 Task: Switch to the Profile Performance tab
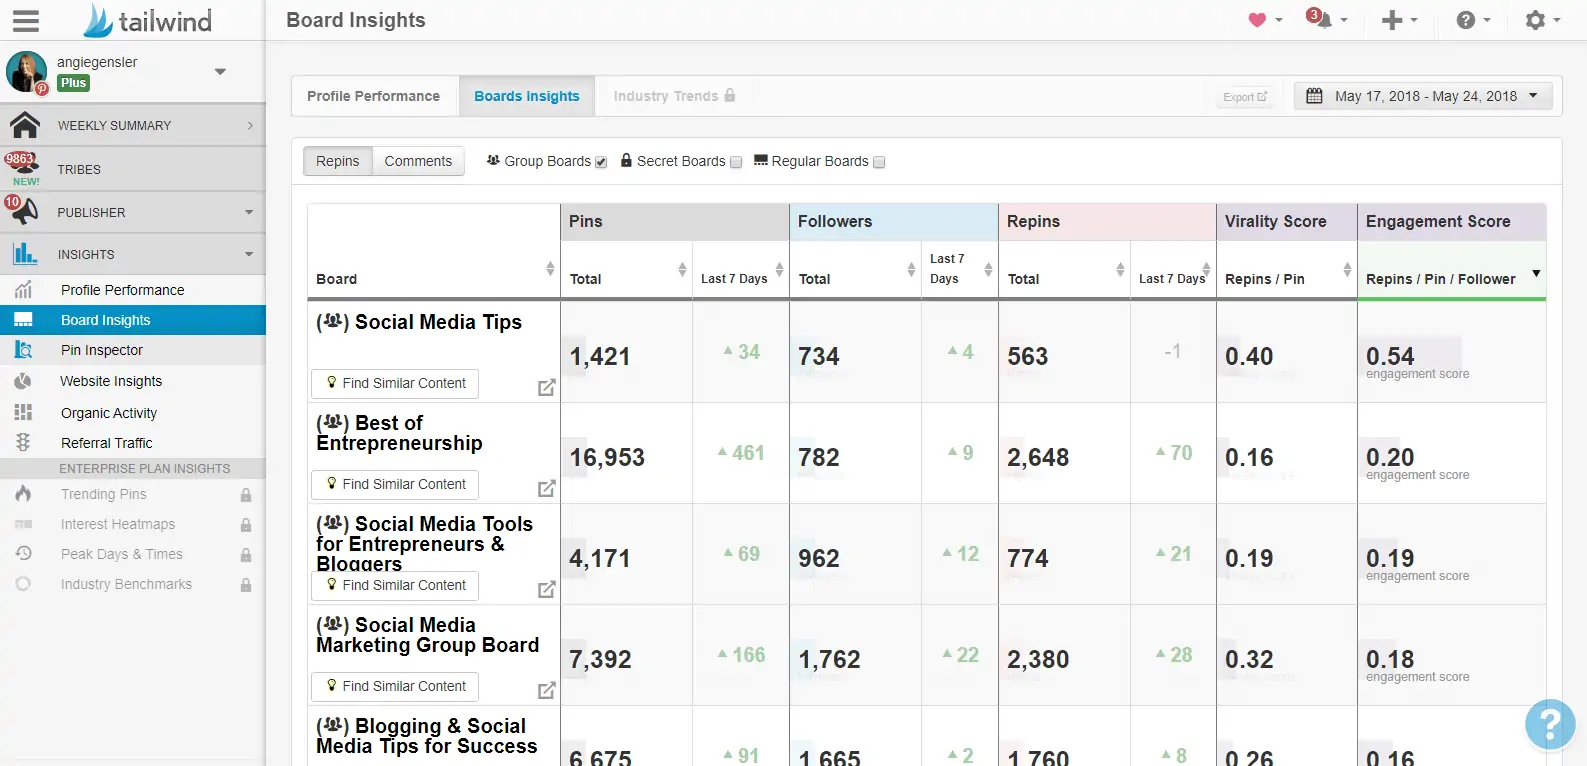[374, 96]
